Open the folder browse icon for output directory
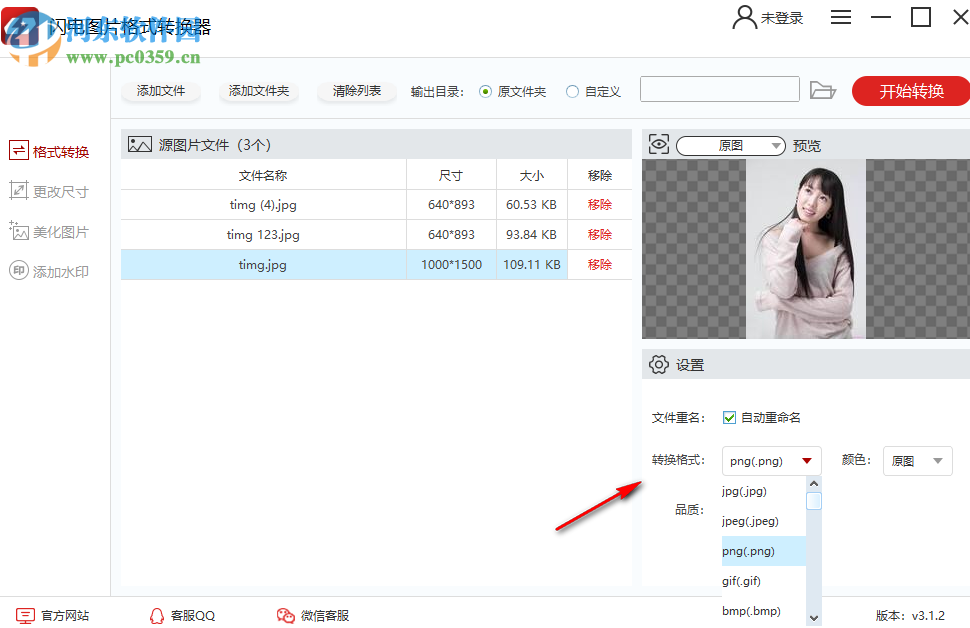Image resolution: width=970 pixels, height=628 pixels. pyautogui.click(x=823, y=90)
